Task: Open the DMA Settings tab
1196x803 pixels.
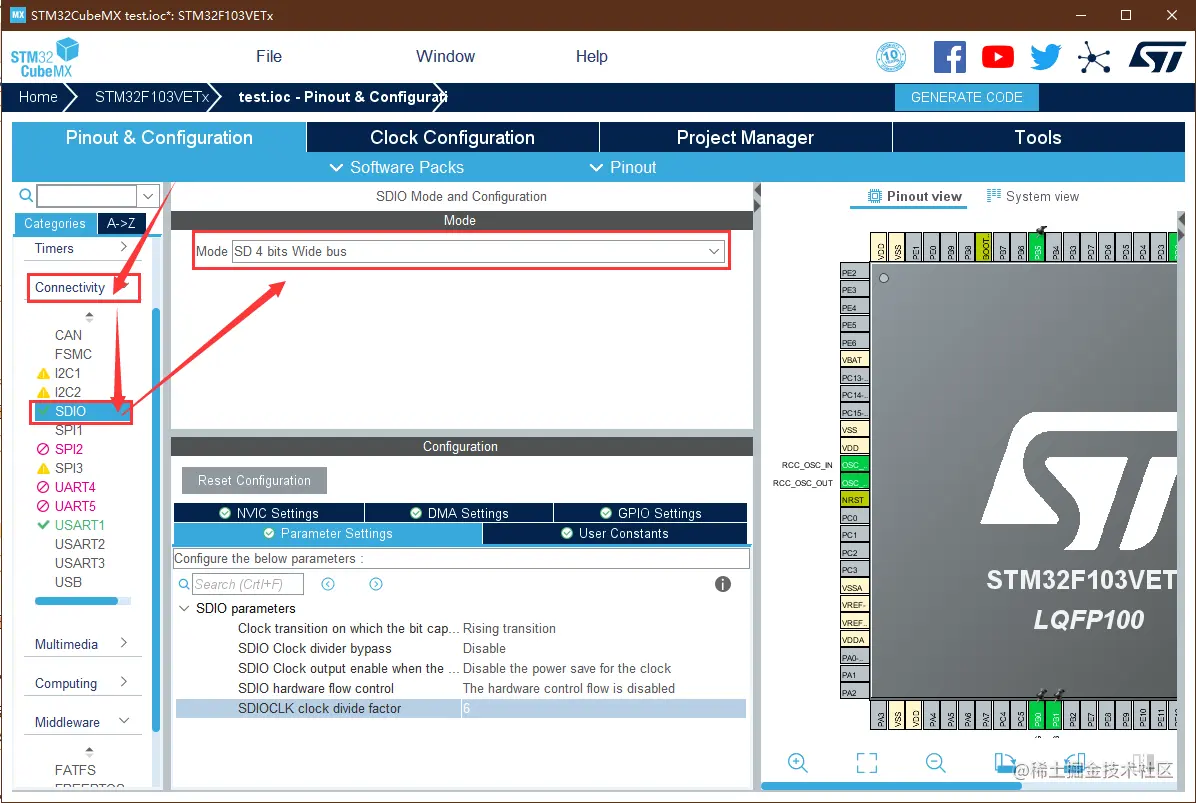Action: pyautogui.click(x=459, y=513)
